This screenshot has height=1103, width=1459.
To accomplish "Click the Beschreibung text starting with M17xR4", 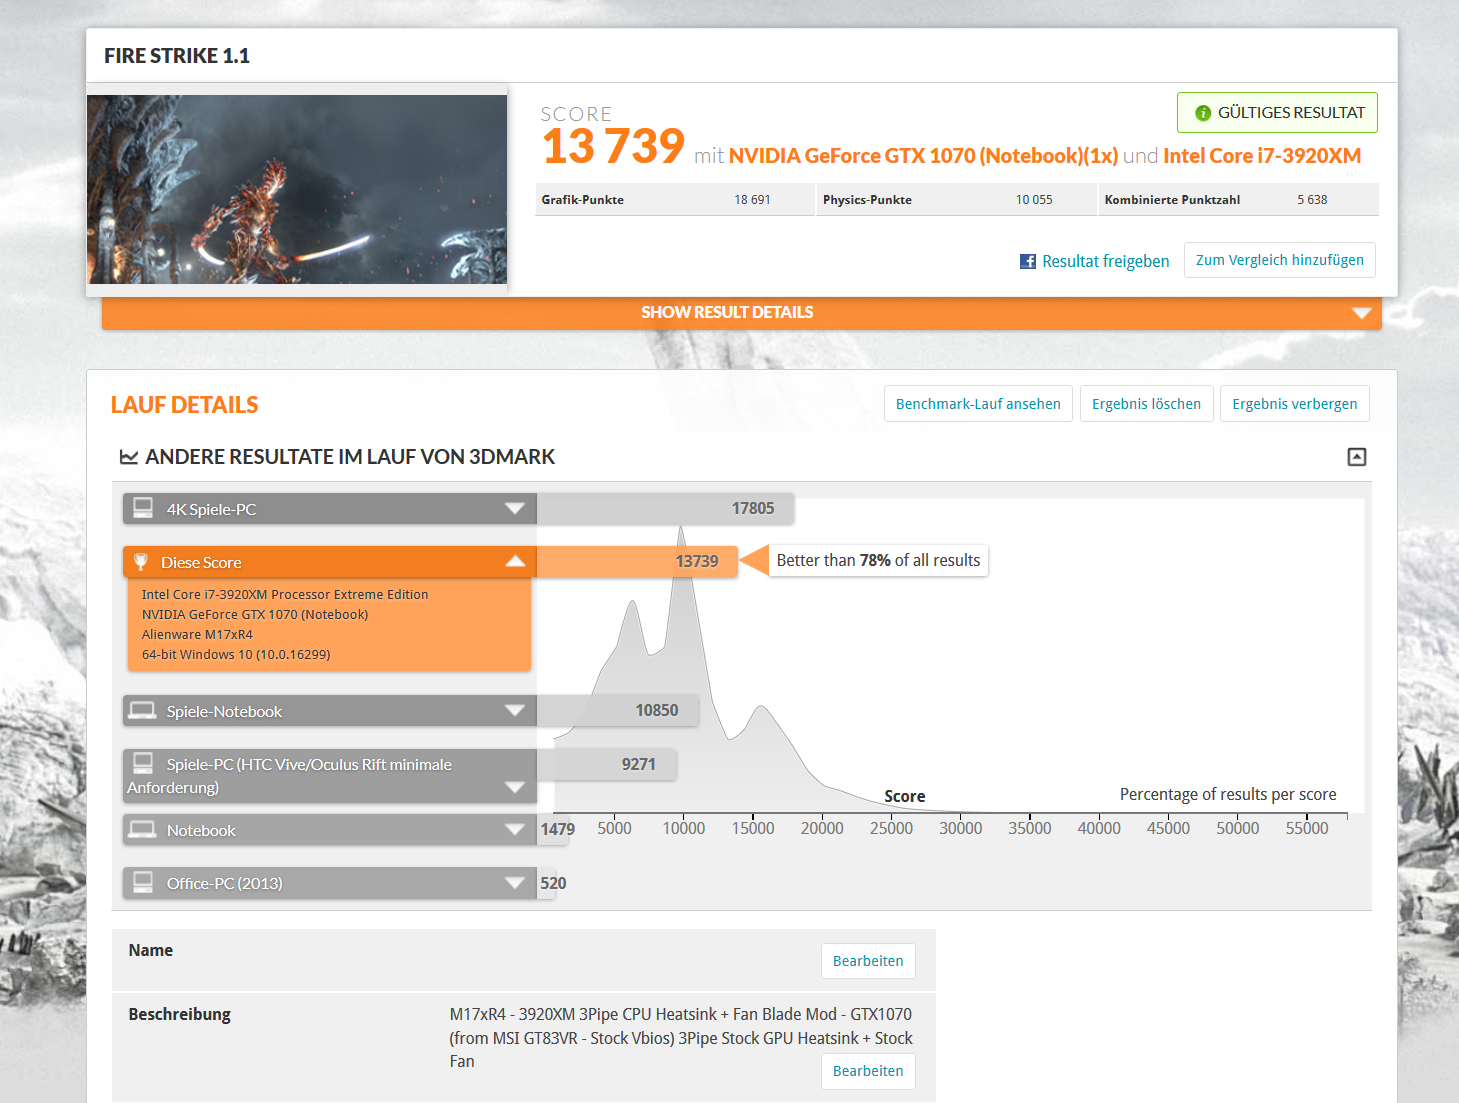I will (x=681, y=1038).
